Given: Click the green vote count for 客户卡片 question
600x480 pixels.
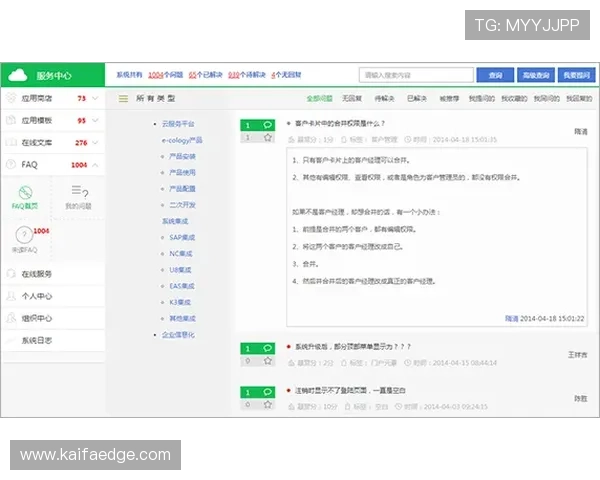Looking at the screenshot, I should coord(248,125).
